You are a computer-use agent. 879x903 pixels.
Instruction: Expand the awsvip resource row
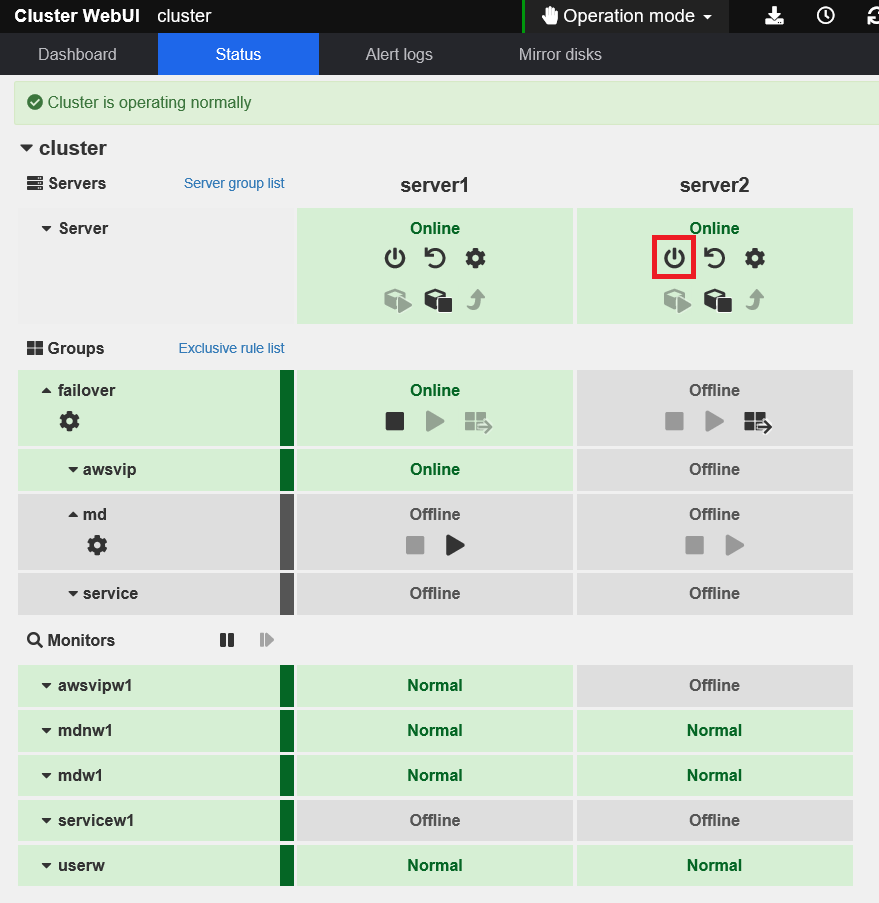click(73, 470)
